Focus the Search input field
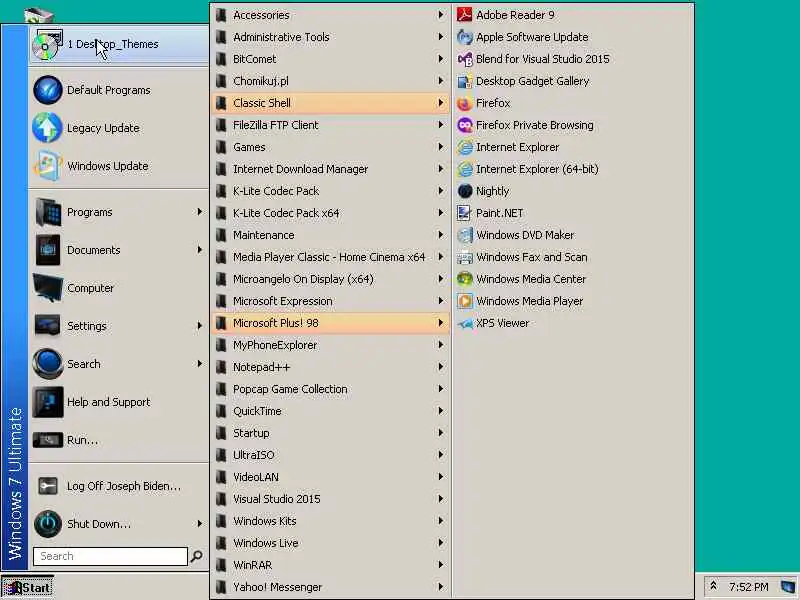This screenshot has height=600, width=800. coord(110,556)
